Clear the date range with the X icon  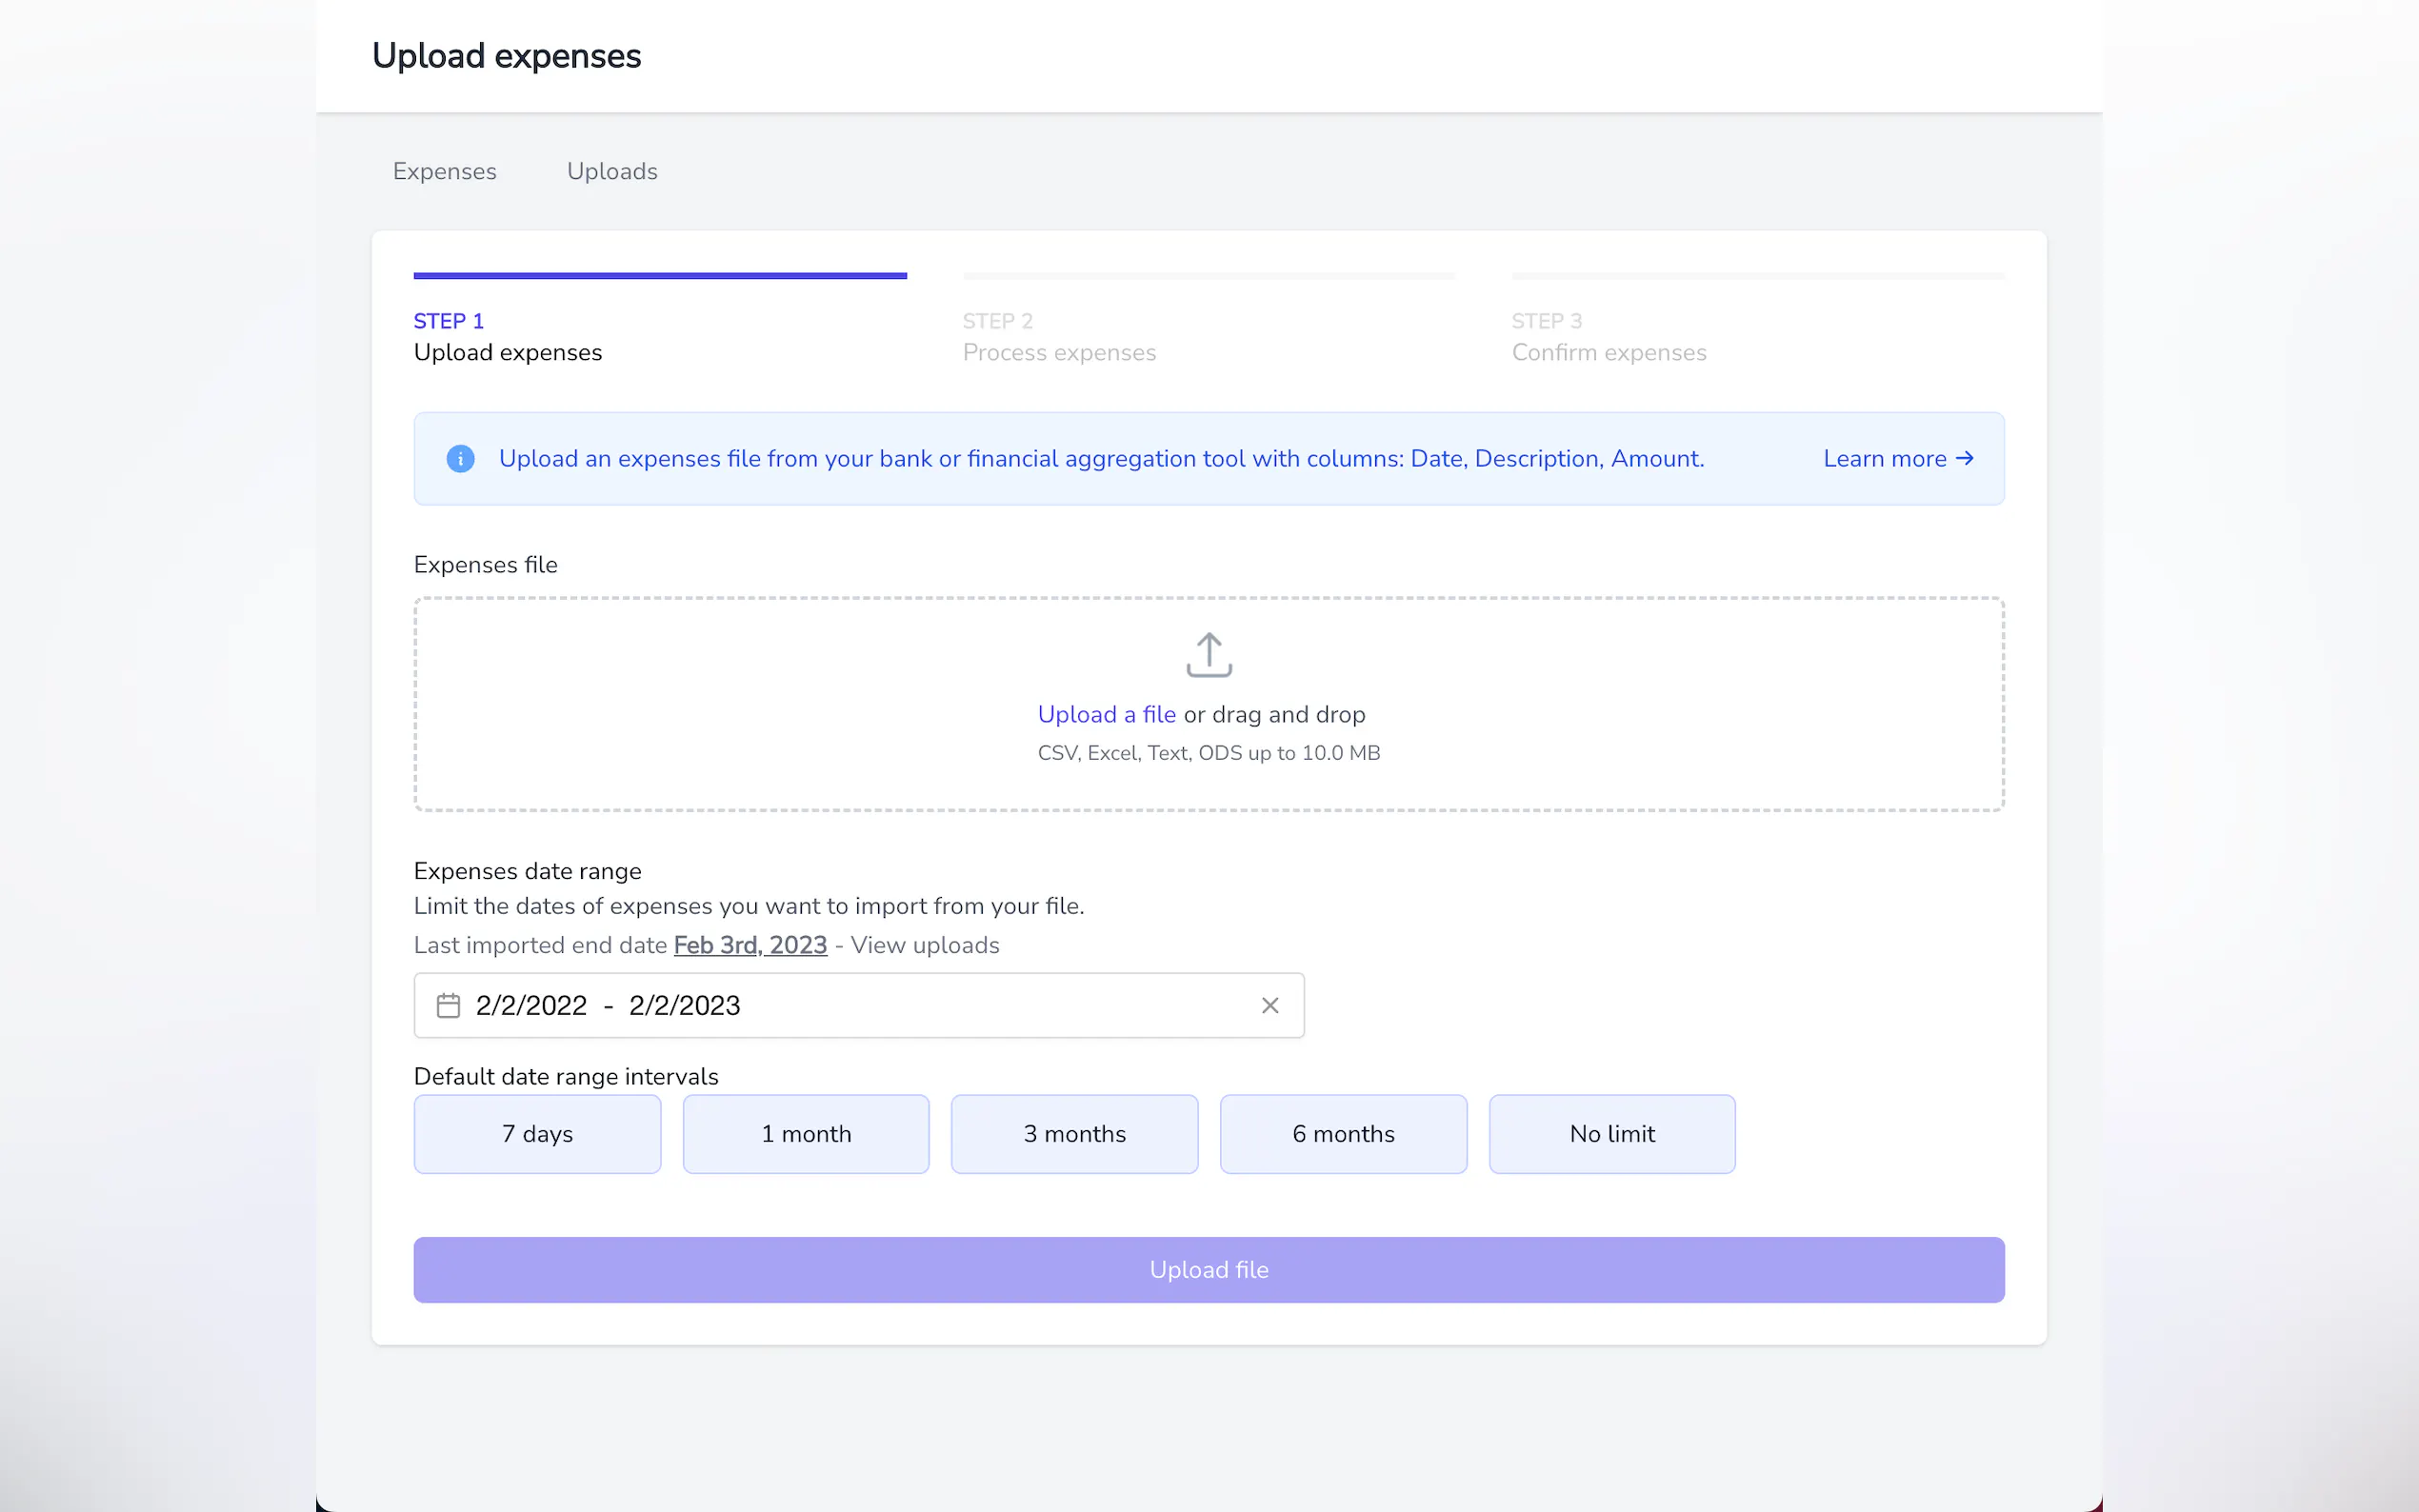point(1269,1005)
